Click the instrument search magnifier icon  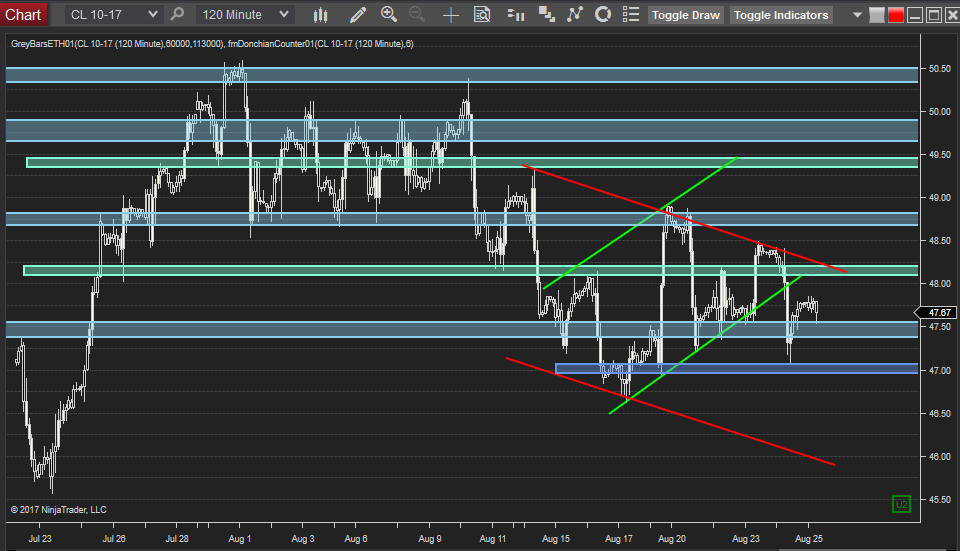point(177,14)
